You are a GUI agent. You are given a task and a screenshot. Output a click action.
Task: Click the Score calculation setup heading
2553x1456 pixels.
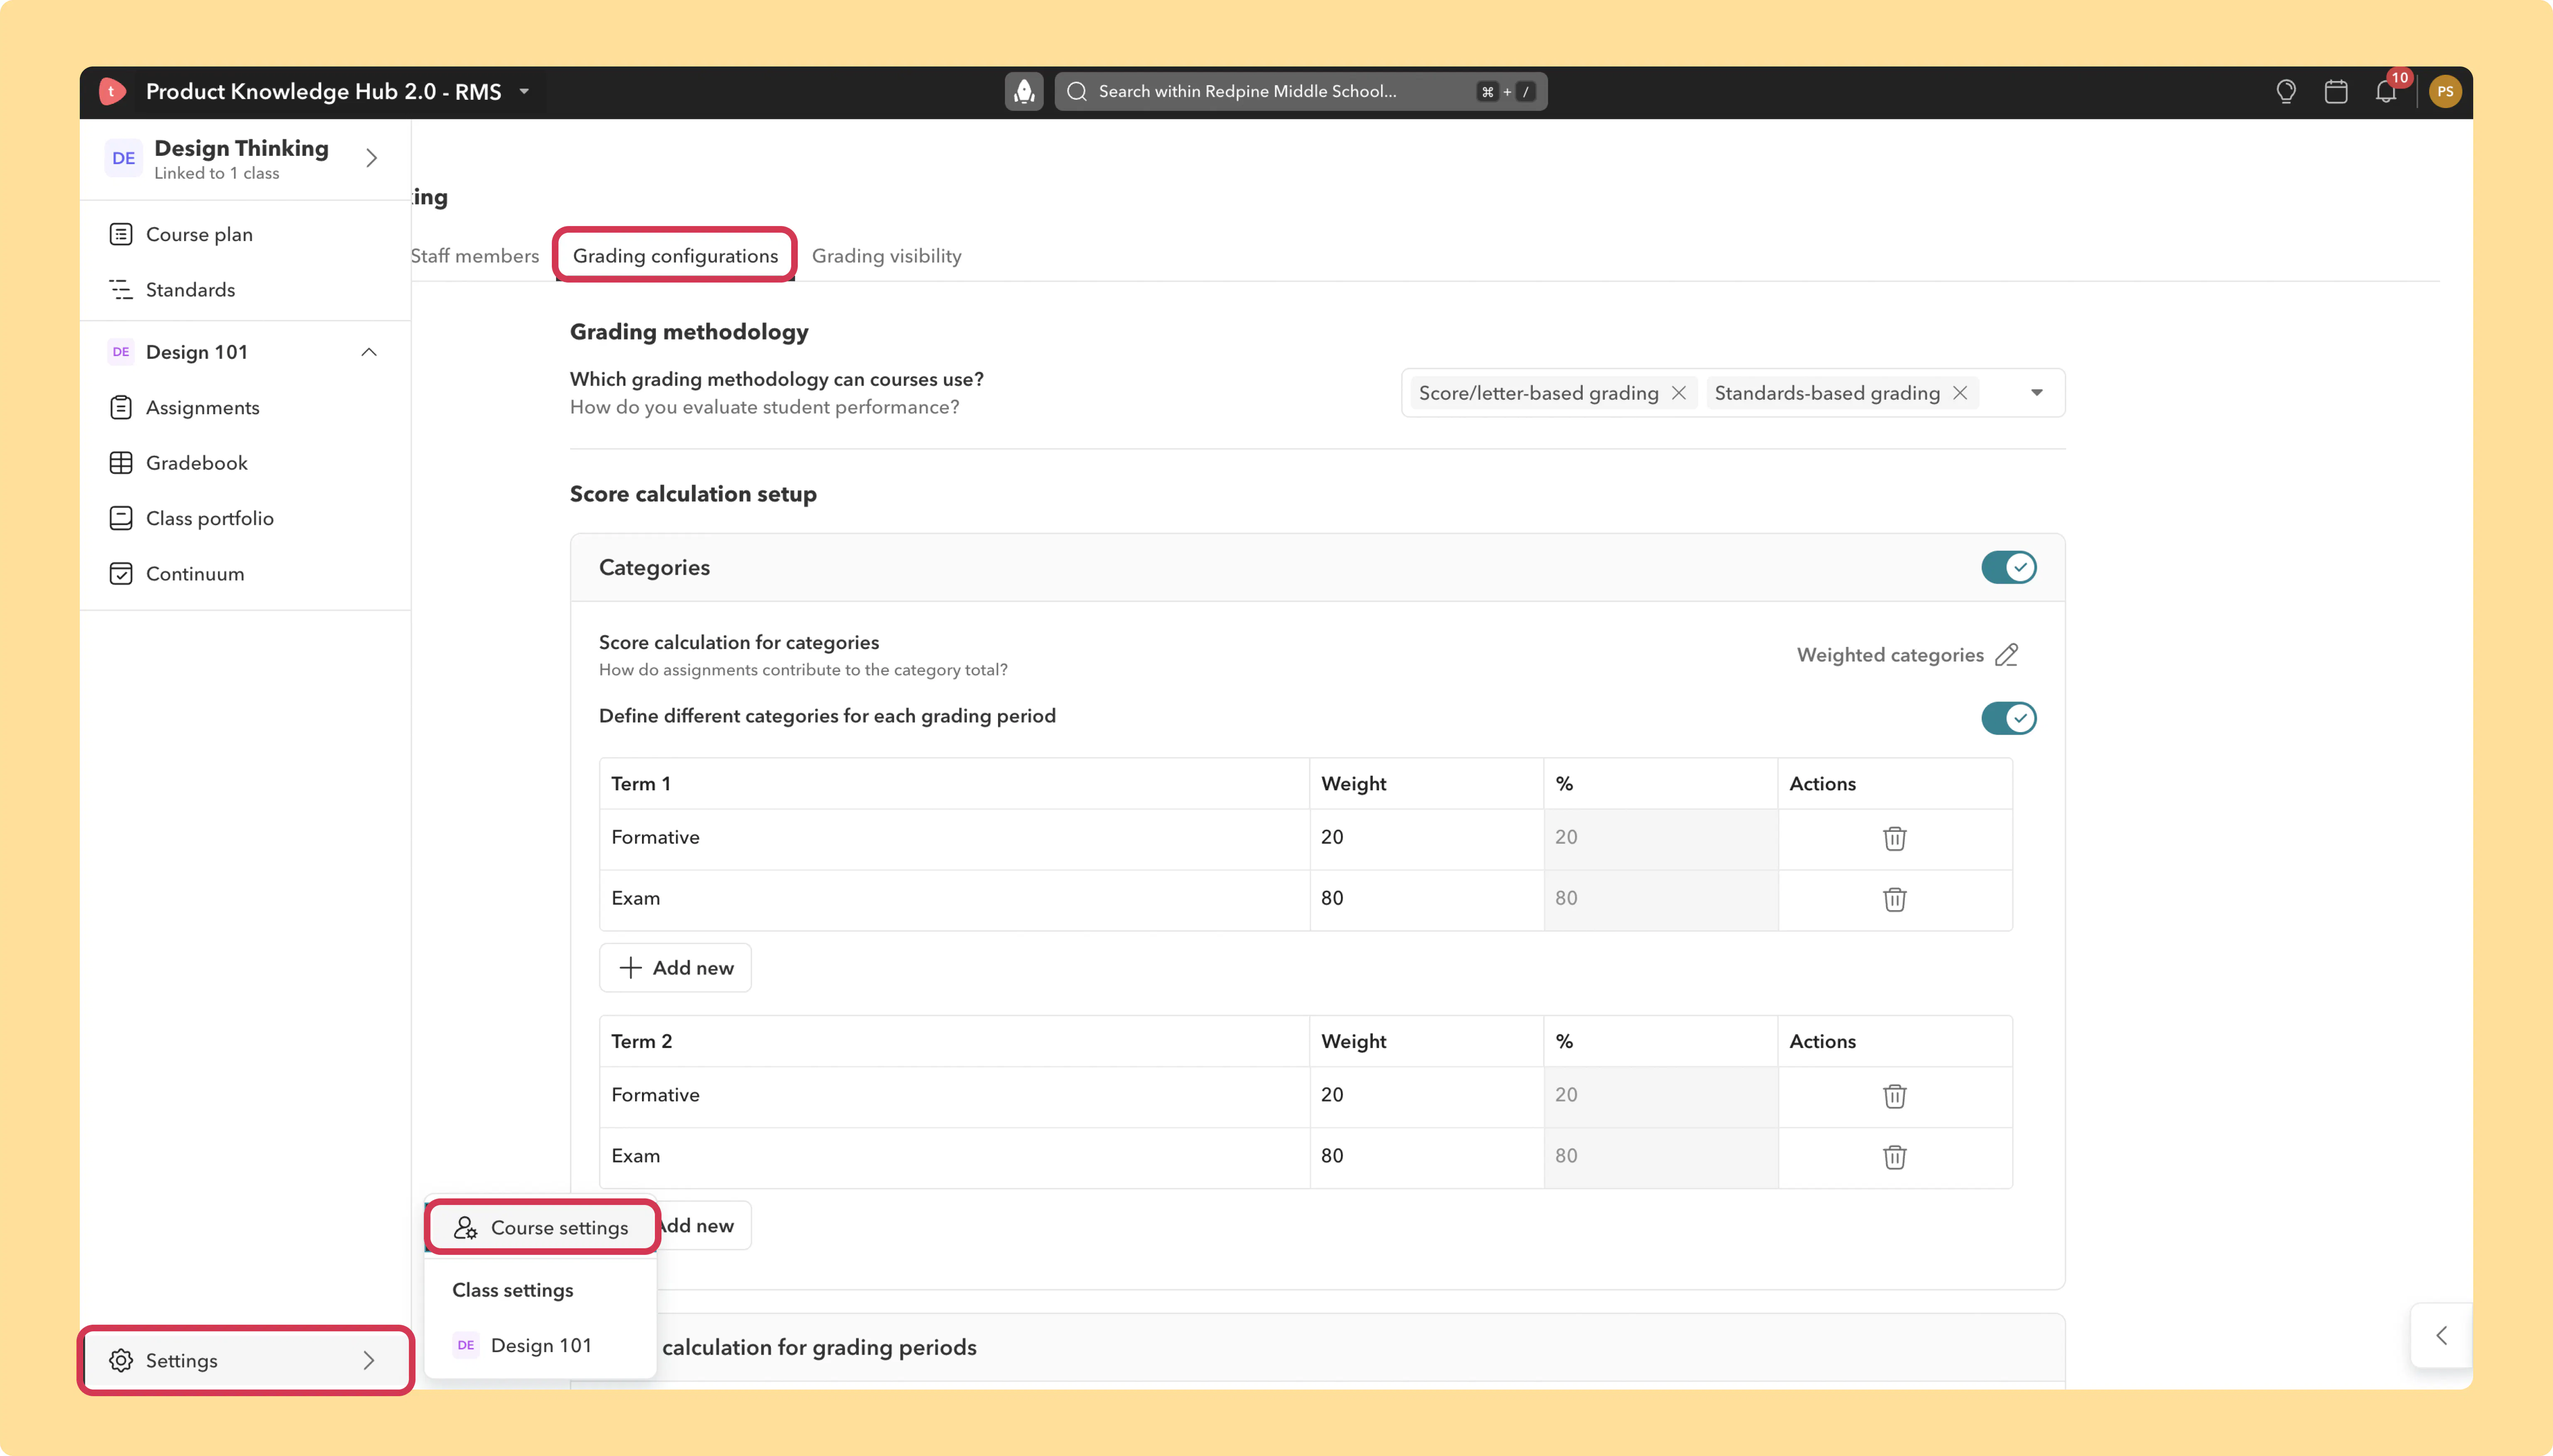(x=693, y=494)
